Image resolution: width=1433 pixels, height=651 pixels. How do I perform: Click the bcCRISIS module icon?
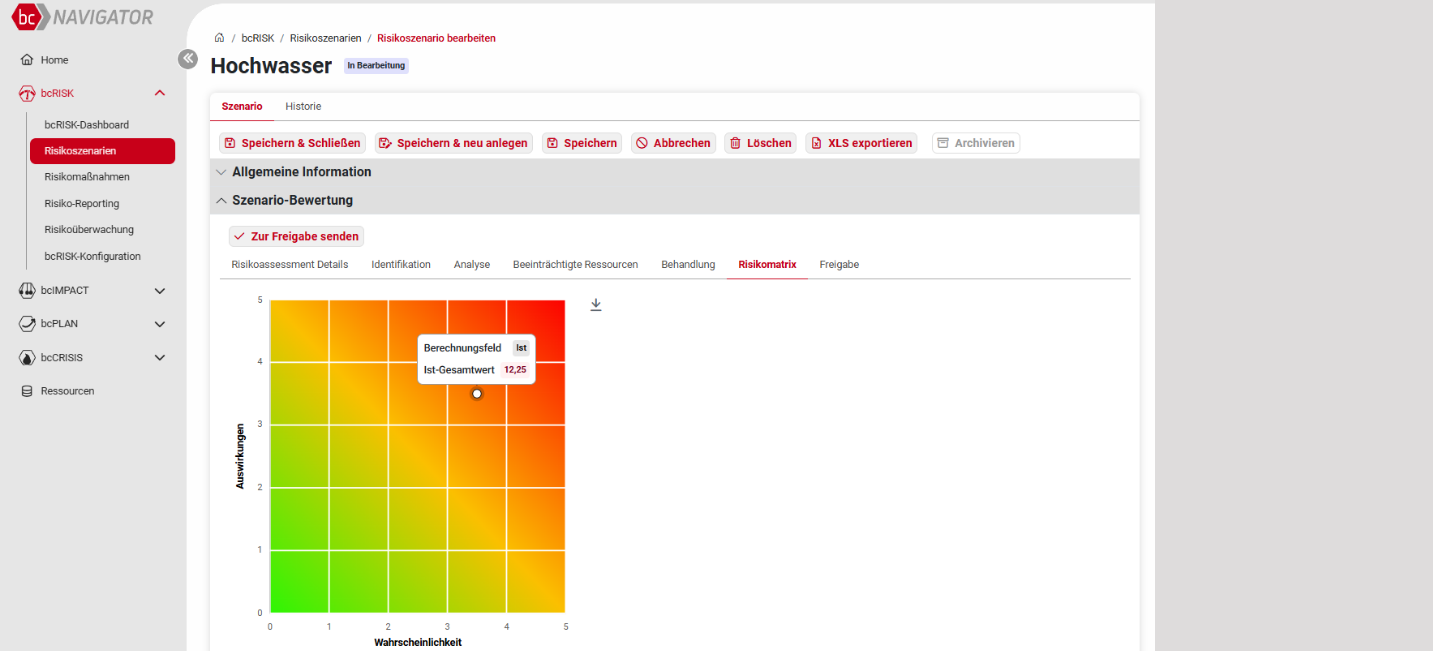[27, 357]
